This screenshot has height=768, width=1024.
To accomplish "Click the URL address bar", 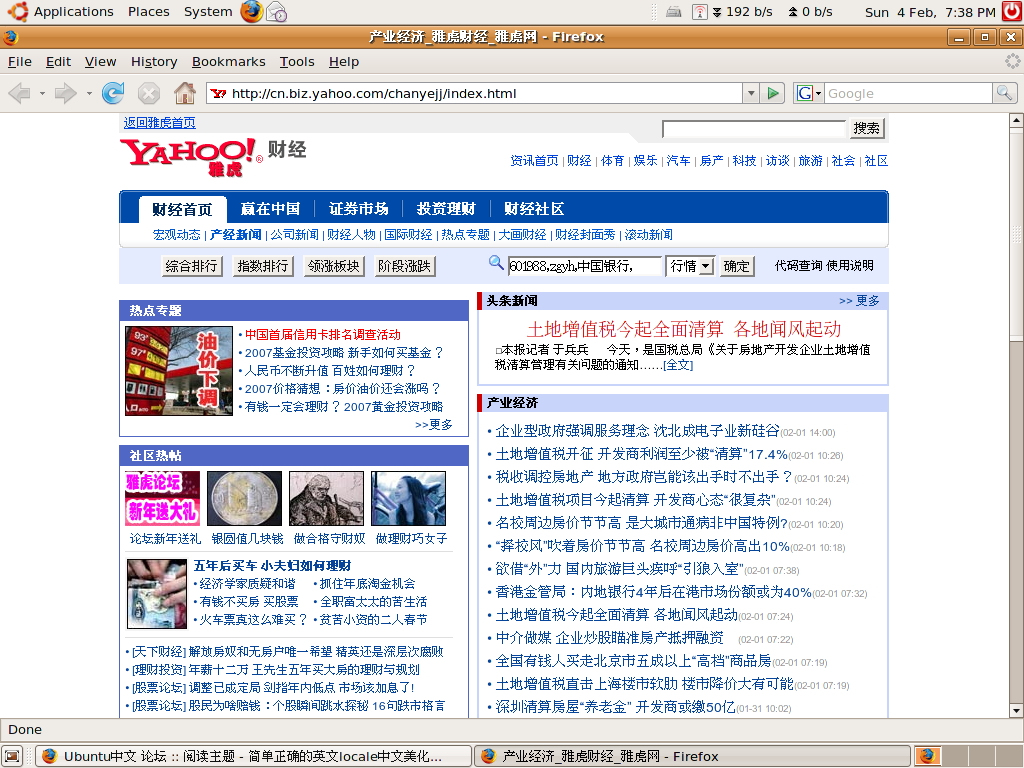I will click(485, 93).
